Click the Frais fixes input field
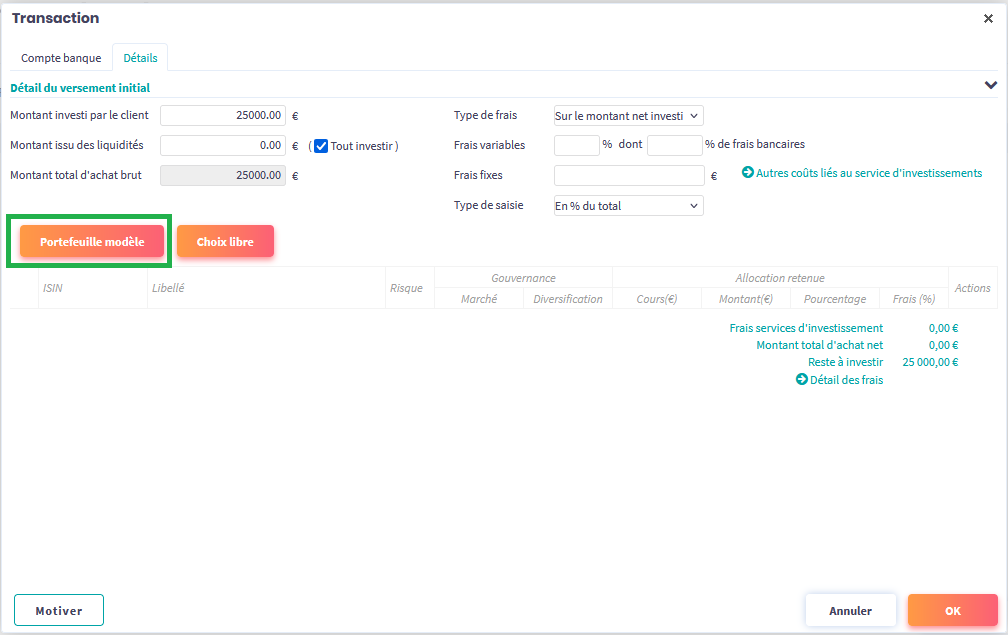The height and width of the screenshot is (635, 1008). 629,176
